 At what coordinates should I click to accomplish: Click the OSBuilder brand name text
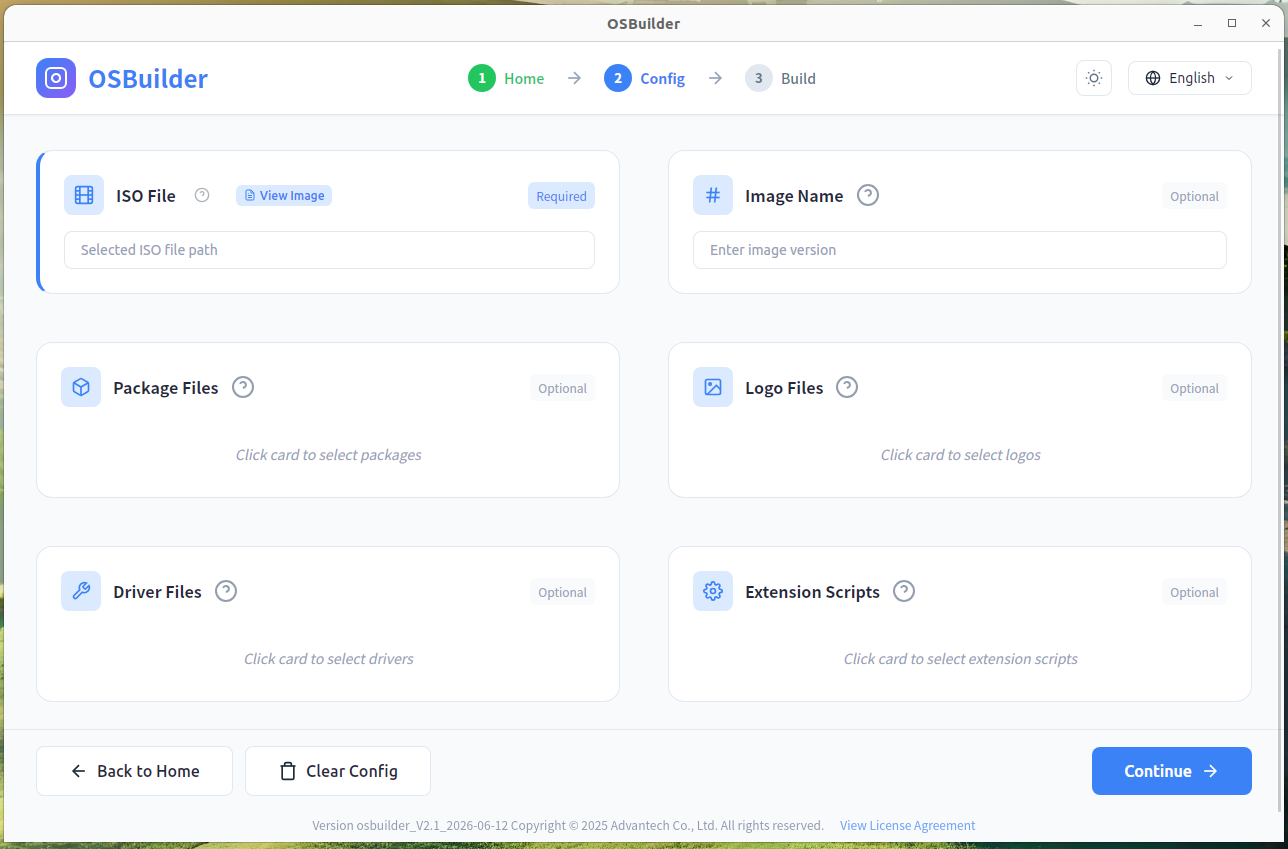[148, 78]
